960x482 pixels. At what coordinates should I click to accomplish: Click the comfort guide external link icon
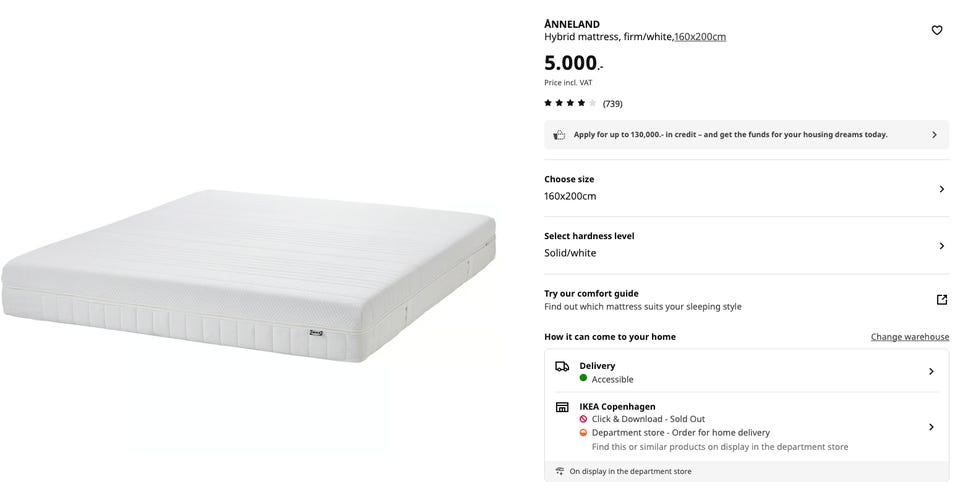coord(941,300)
